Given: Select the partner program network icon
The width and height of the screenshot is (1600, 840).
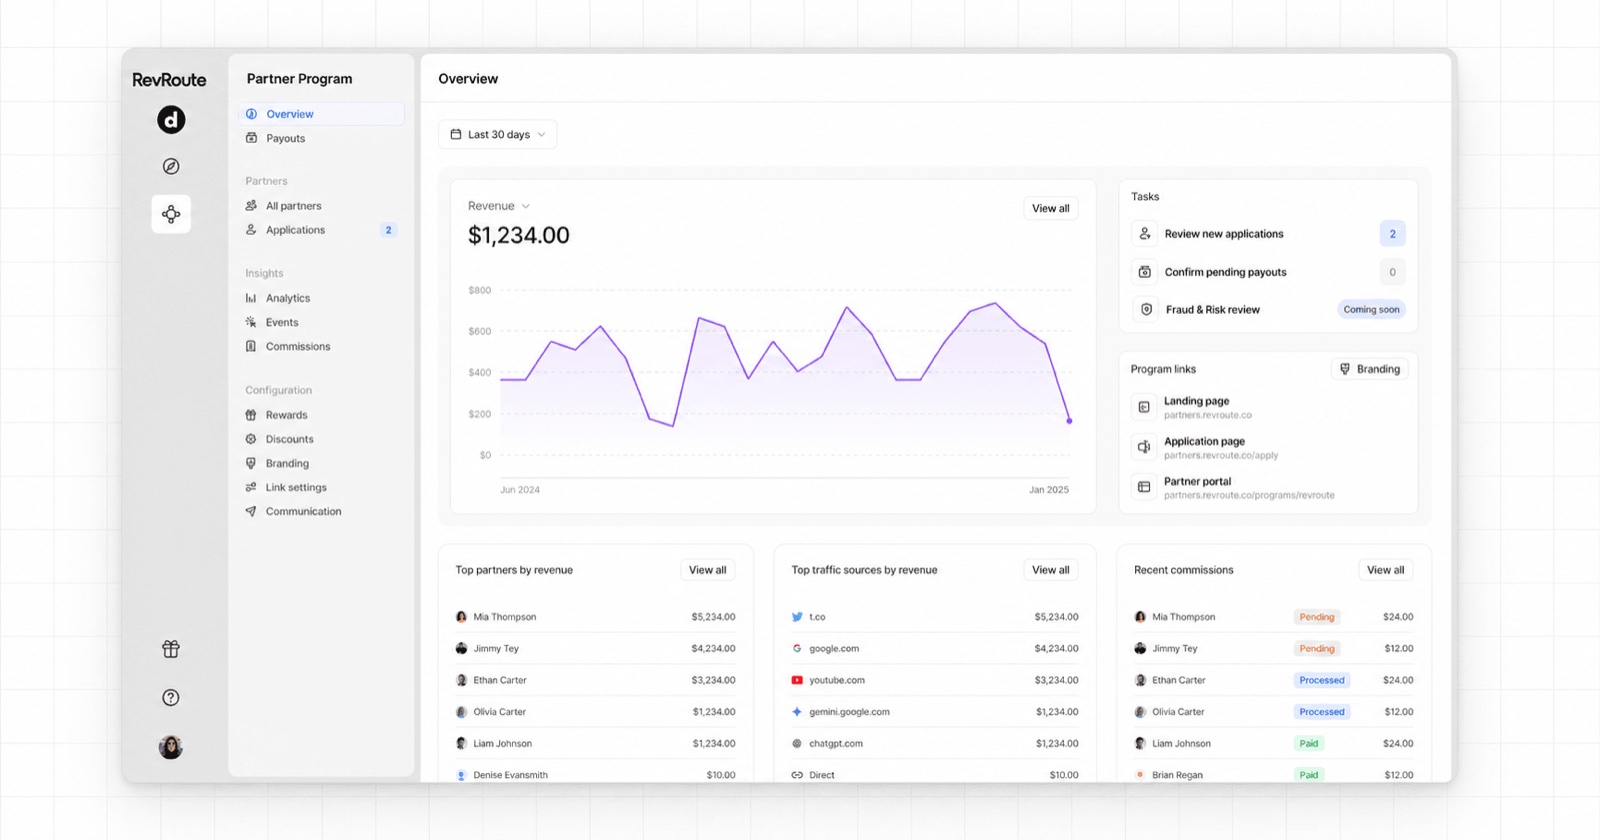Looking at the screenshot, I should tap(171, 214).
